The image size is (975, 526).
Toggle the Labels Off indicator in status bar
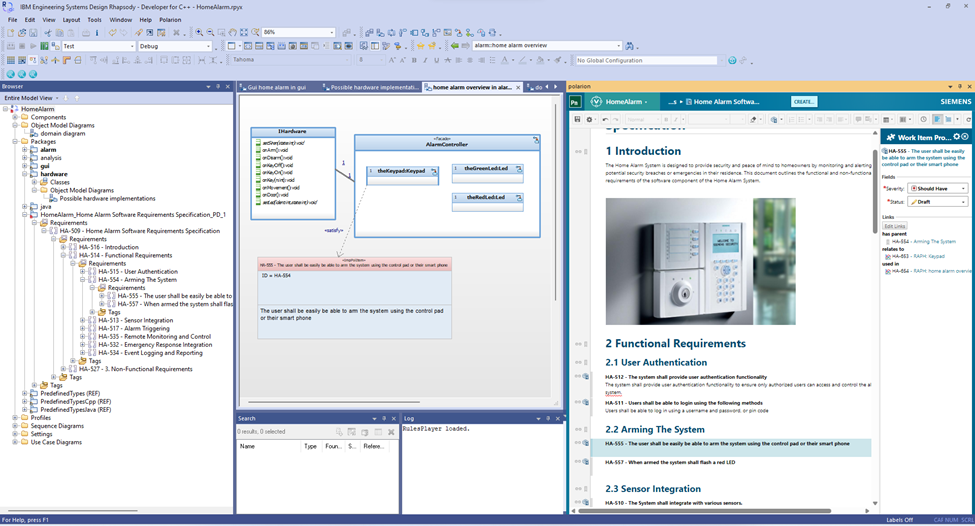(900, 520)
